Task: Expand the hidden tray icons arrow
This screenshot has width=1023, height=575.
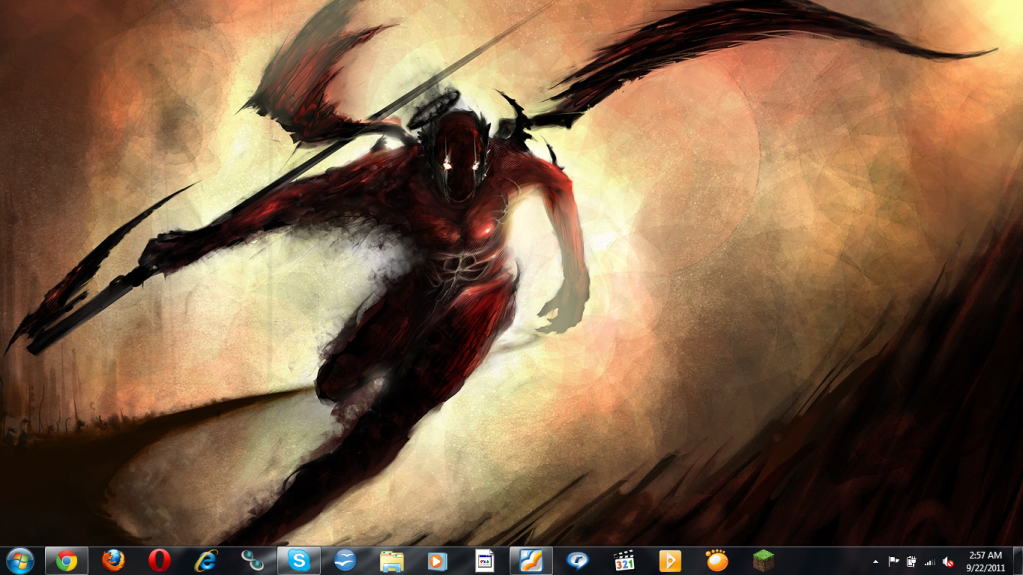Action: pyautogui.click(x=876, y=562)
